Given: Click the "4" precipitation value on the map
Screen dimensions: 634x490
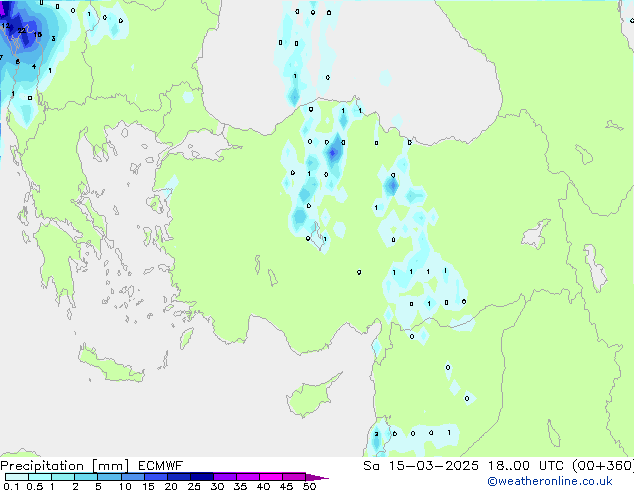Looking at the screenshot, I should point(34,66).
